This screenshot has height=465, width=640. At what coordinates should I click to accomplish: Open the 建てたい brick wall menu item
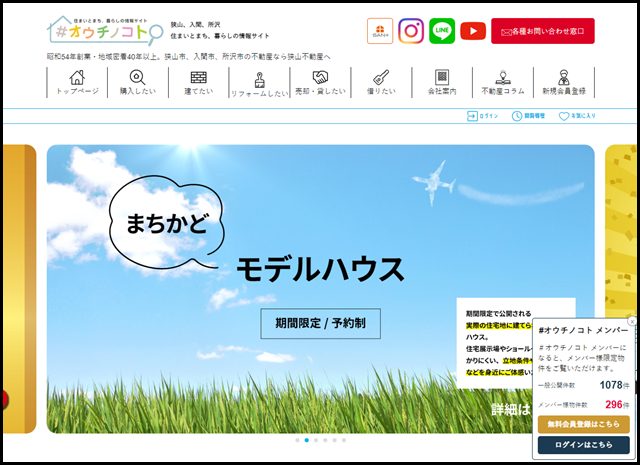point(198,82)
